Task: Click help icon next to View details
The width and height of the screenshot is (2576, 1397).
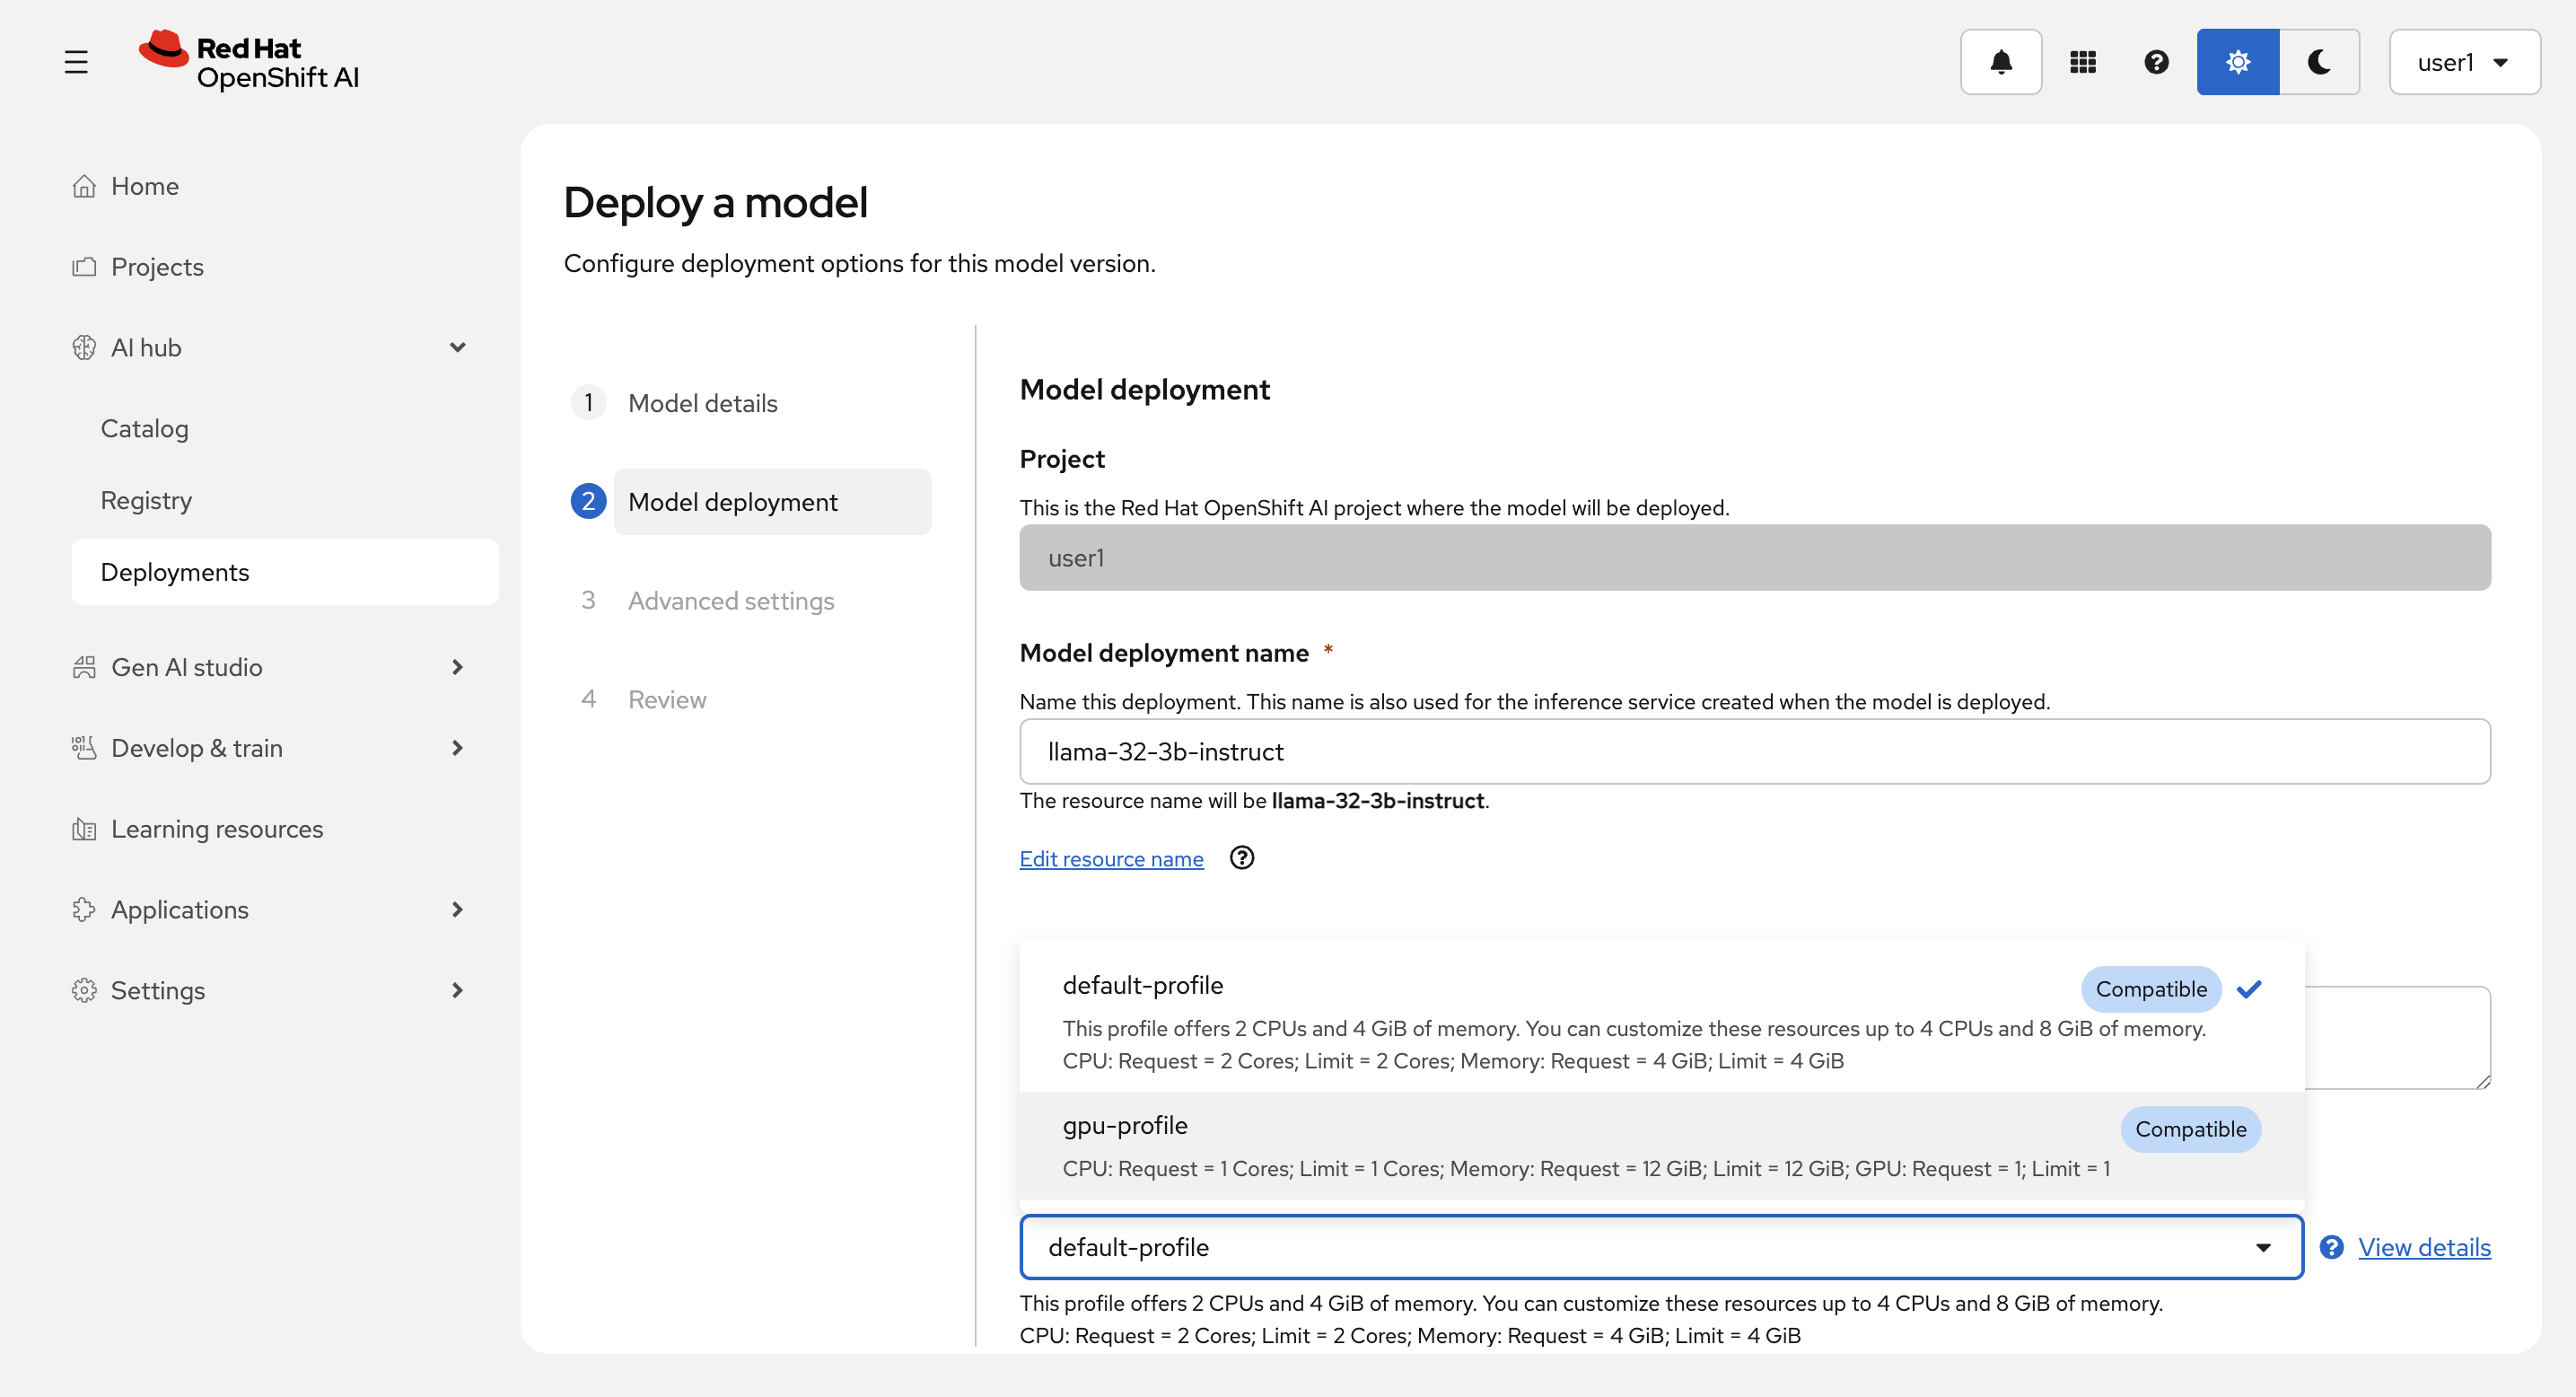Action: (x=2331, y=1247)
